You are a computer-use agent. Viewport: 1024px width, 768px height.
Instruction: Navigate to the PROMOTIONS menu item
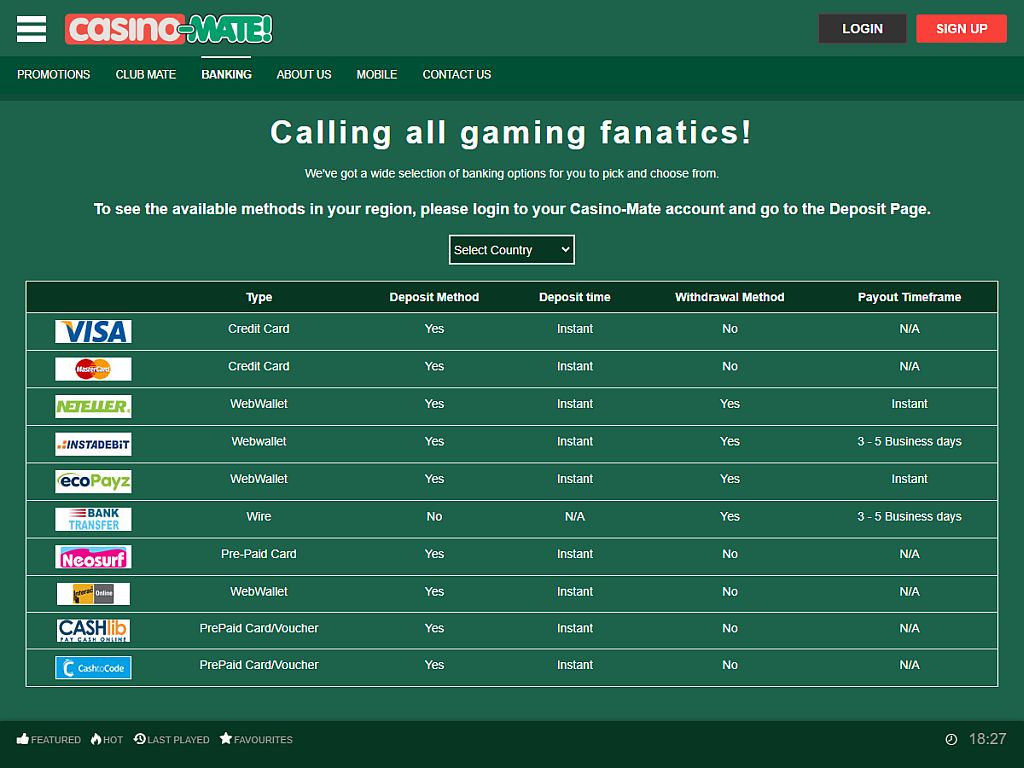pyautogui.click(x=53, y=74)
